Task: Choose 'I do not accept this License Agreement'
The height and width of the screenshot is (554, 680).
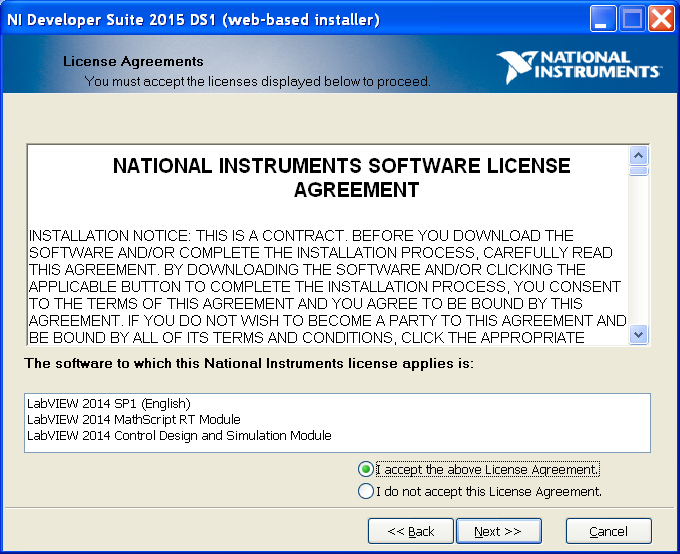Action: [366, 491]
